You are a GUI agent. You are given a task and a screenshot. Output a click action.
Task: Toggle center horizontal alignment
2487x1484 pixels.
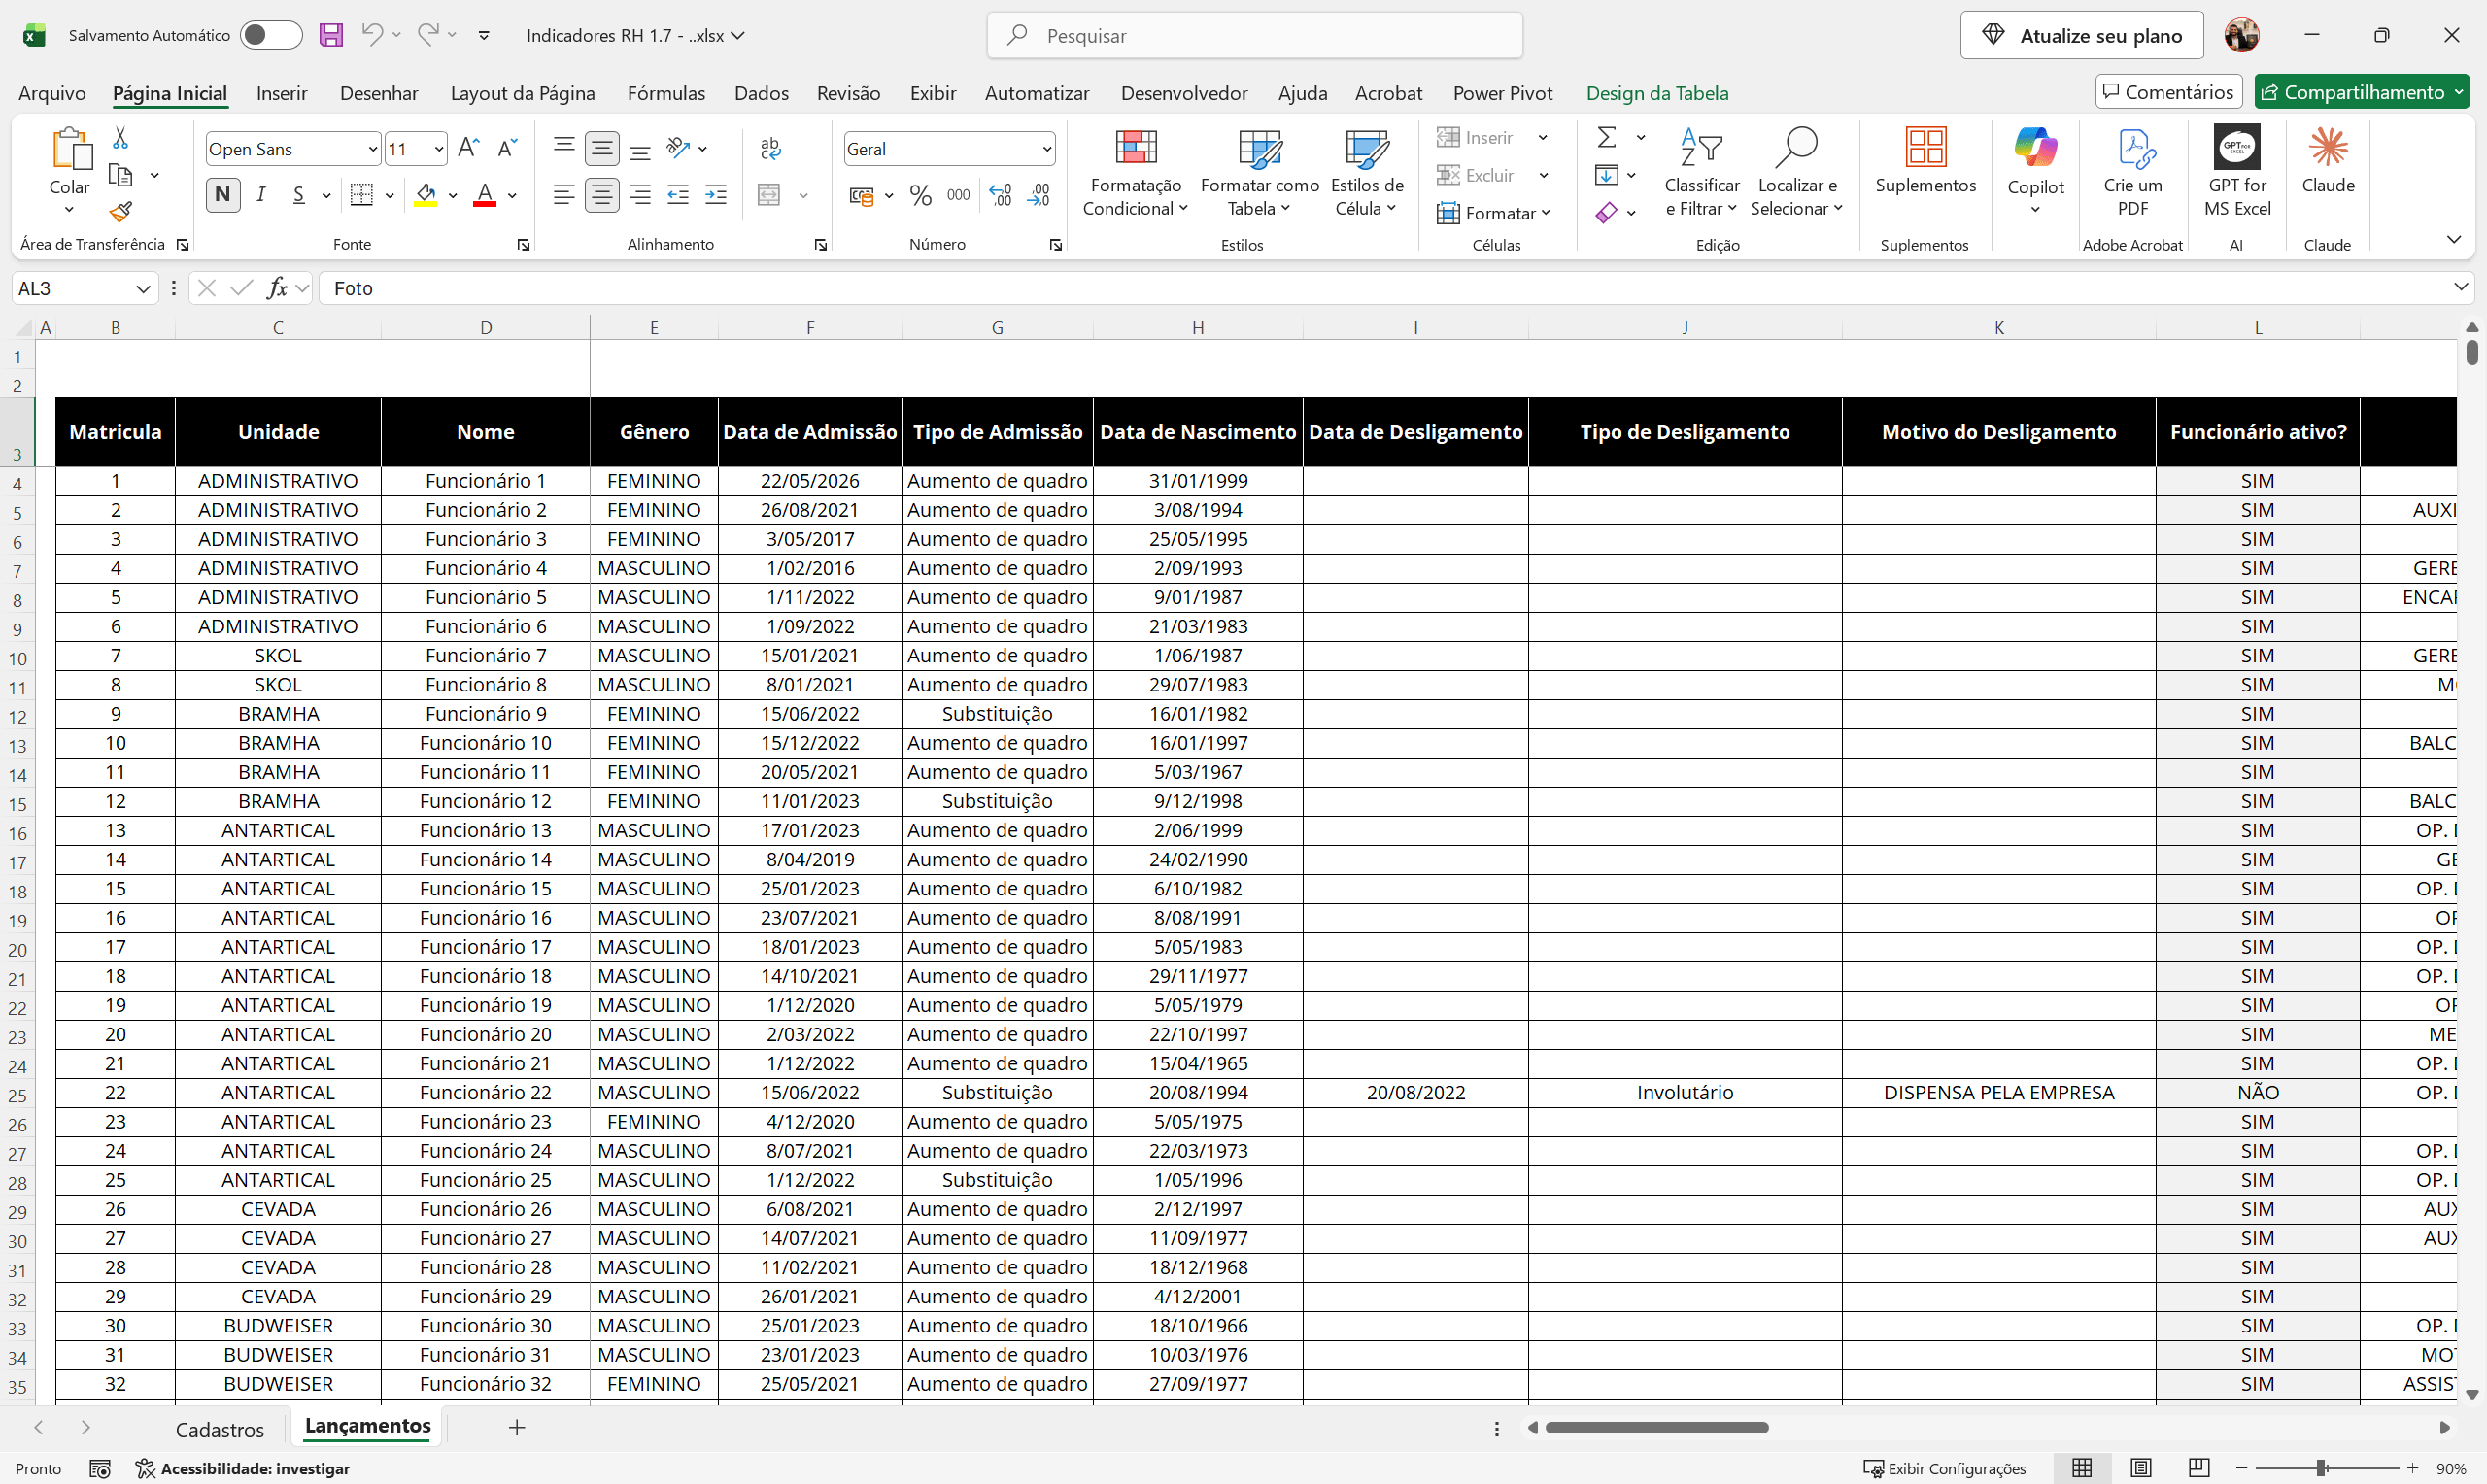pyautogui.click(x=602, y=195)
